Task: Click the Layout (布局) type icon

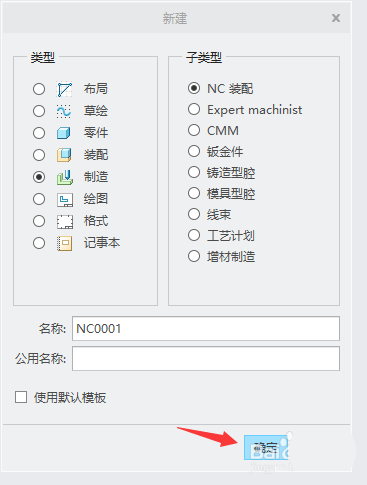Action: click(x=65, y=89)
